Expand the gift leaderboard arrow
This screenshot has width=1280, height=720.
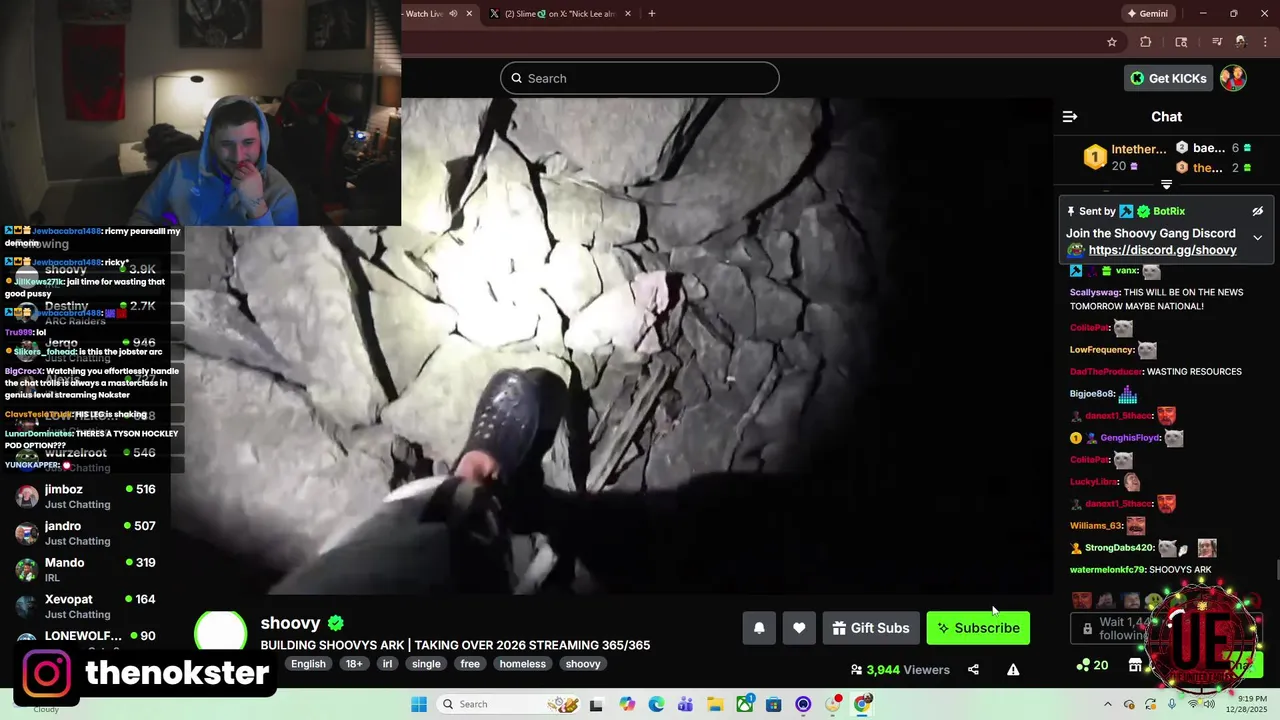click(x=1166, y=184)
